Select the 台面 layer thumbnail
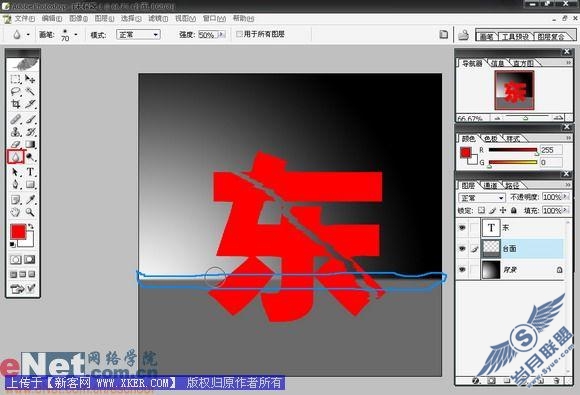This screenshot has height=395, width=580. point(491,249)
